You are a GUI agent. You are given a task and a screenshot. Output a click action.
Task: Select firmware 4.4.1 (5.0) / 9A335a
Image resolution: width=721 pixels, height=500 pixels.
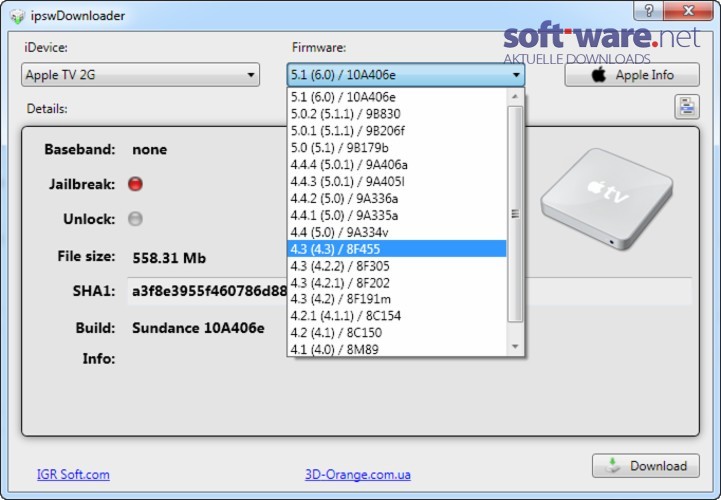397,215
